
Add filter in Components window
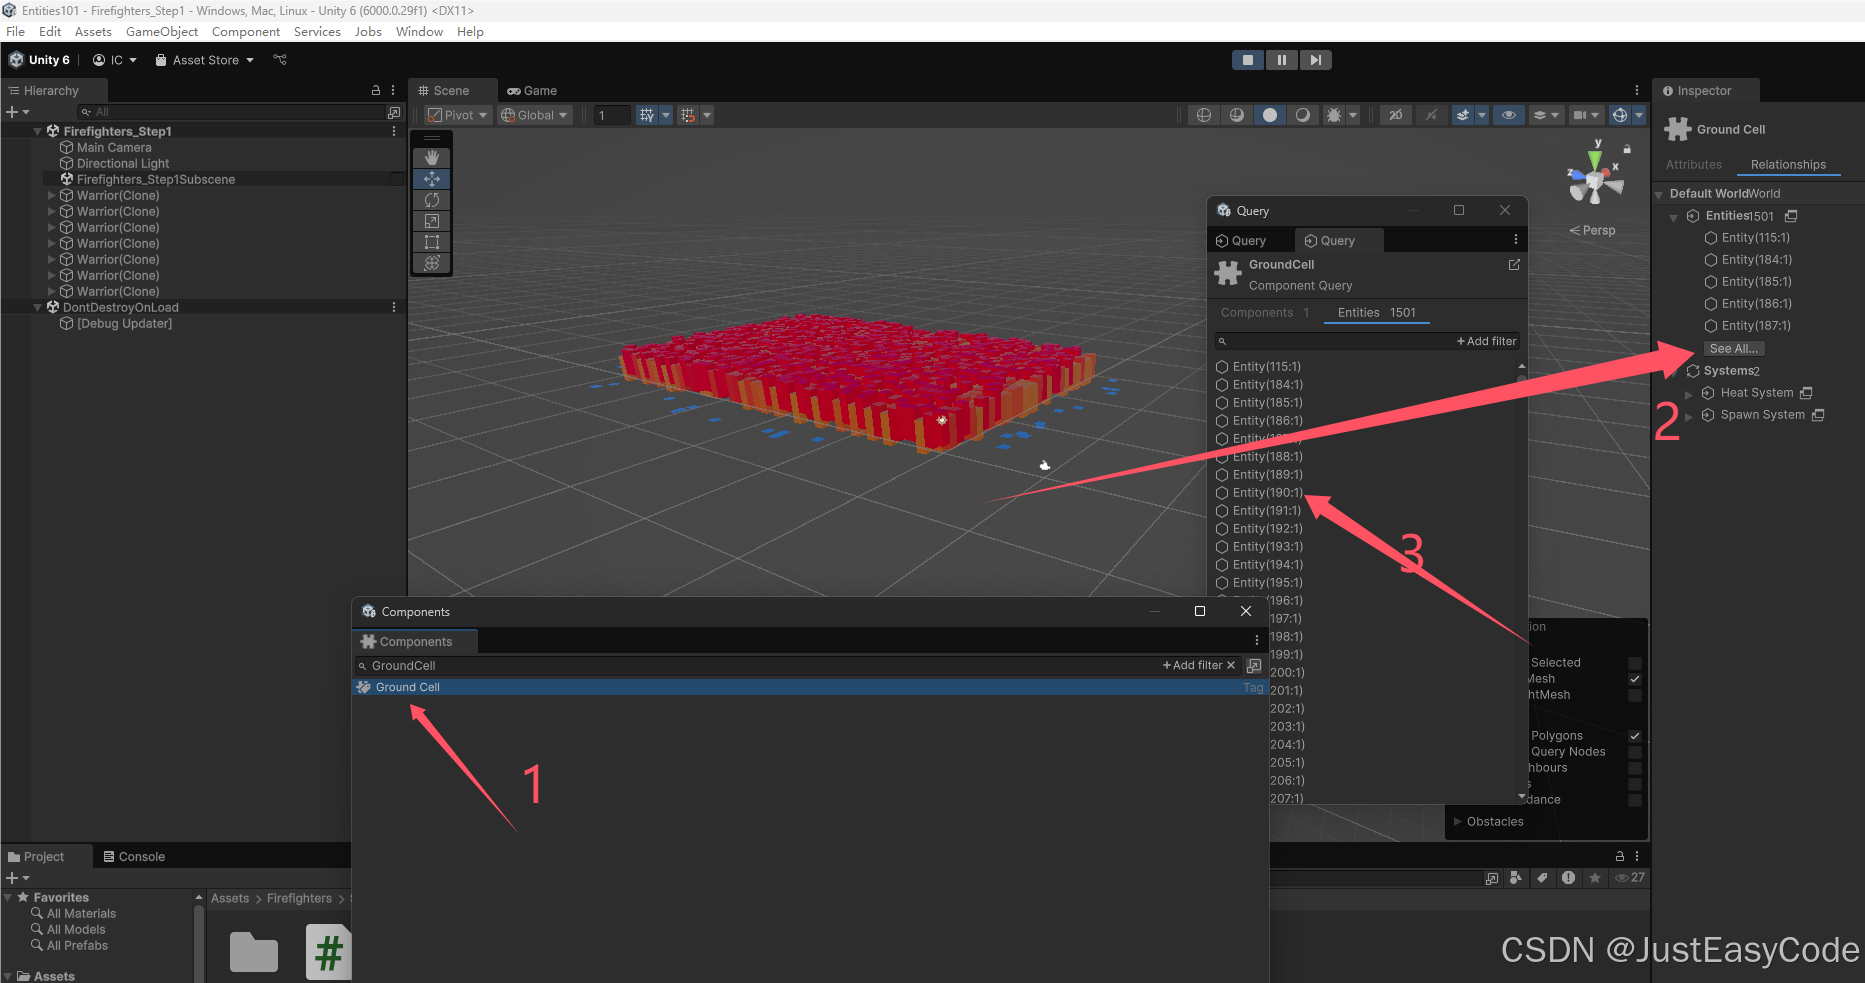click(1192, 666)
